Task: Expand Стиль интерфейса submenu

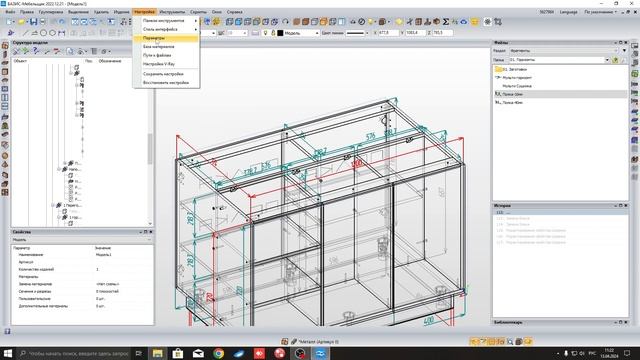Action: 166,29
